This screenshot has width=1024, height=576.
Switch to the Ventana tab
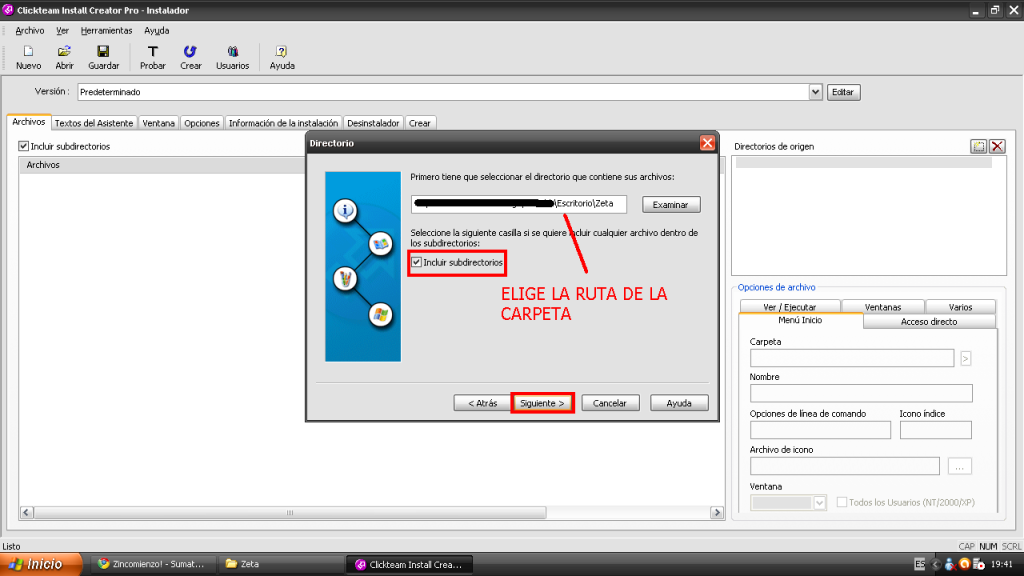pyautogui.click(x=159, y=123)
